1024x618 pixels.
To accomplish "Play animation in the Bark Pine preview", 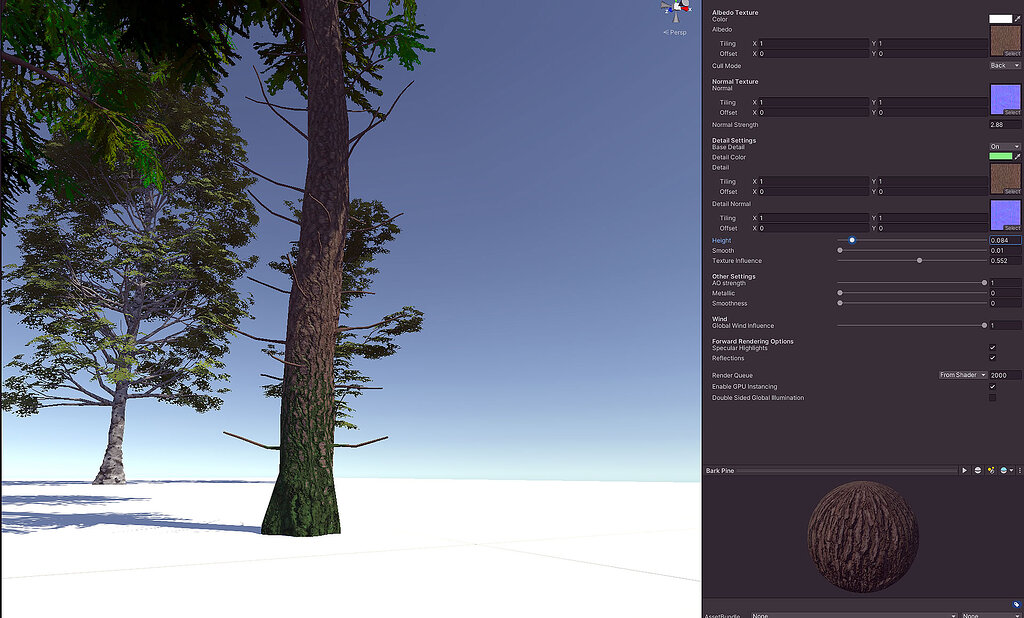I will coord(965,470).
